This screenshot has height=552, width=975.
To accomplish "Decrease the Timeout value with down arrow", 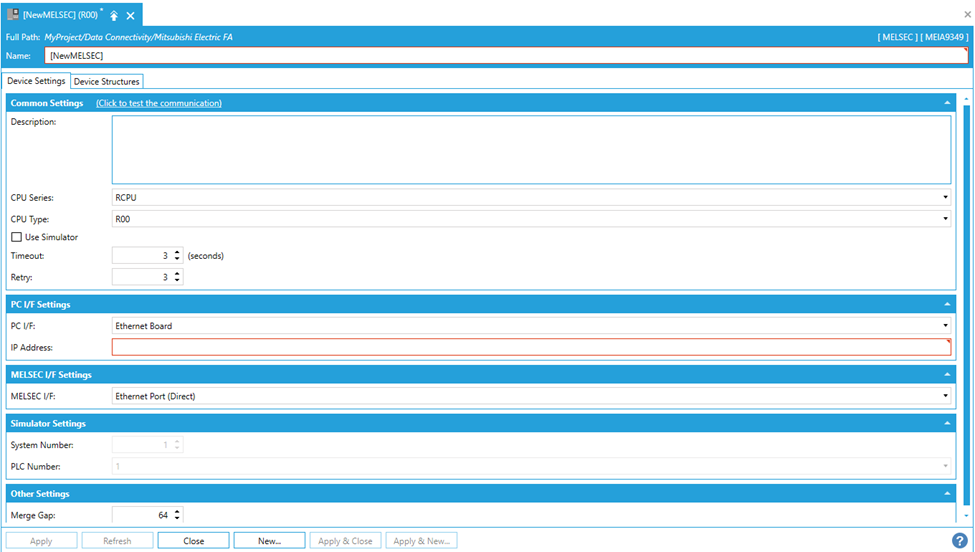I will tap(177, 259).
